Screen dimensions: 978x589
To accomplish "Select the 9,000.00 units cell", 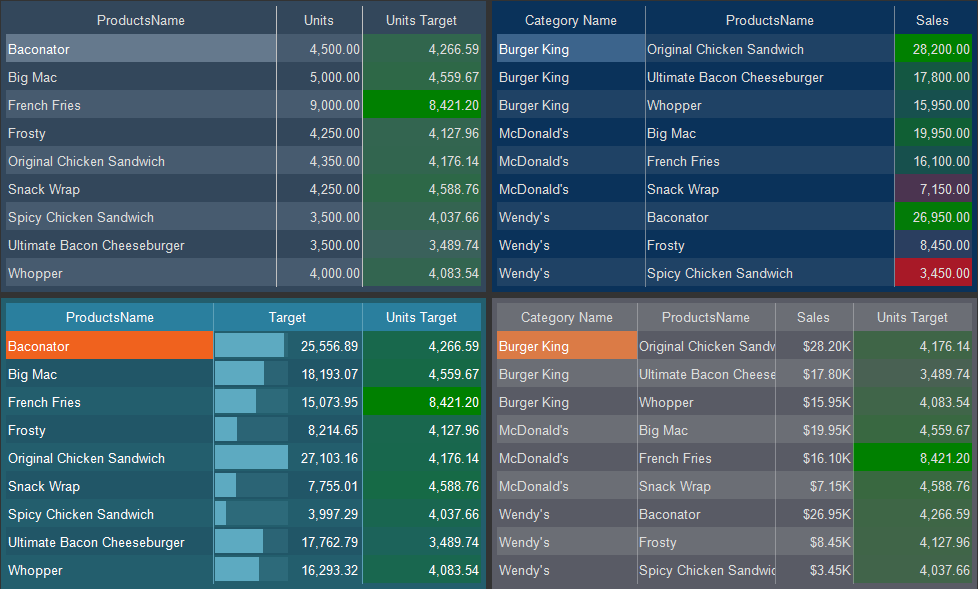I will [320, 105].
